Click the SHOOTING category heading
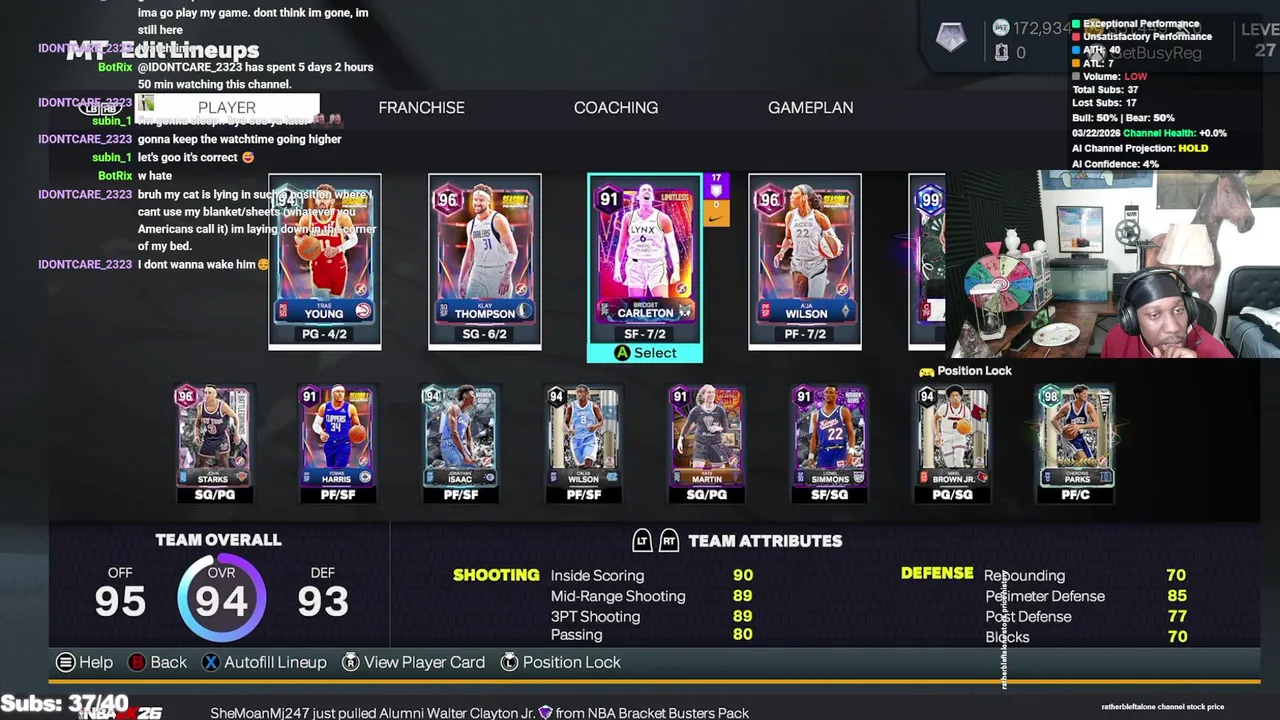 496,575
